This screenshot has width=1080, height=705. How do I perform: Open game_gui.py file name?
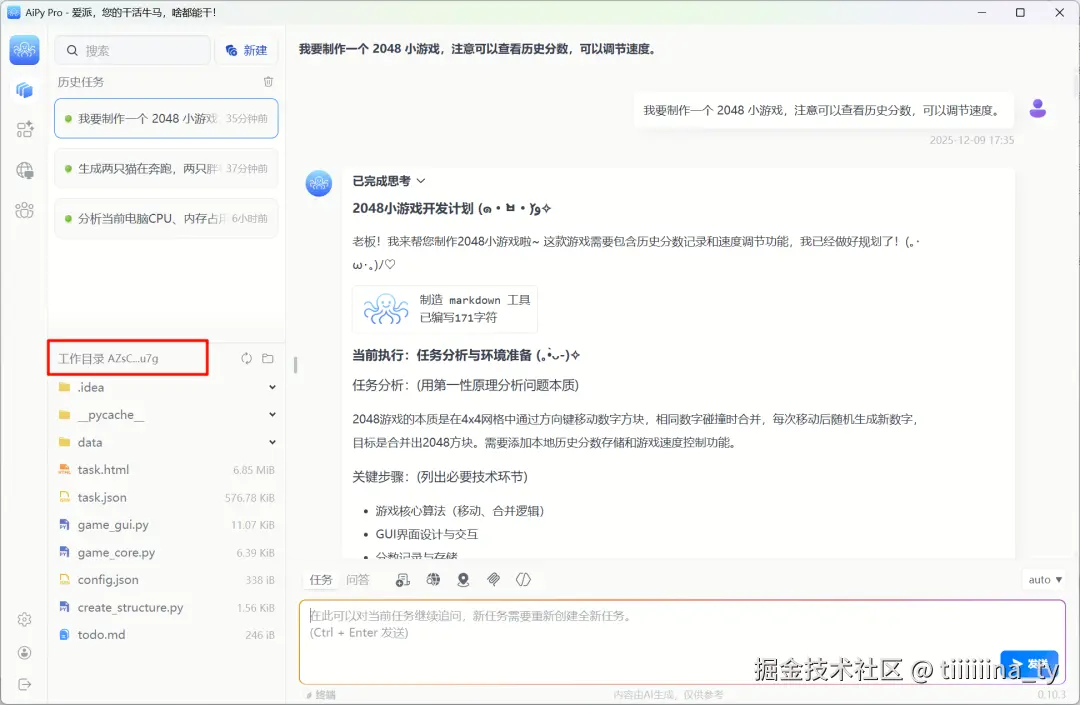tap(113, 525)
